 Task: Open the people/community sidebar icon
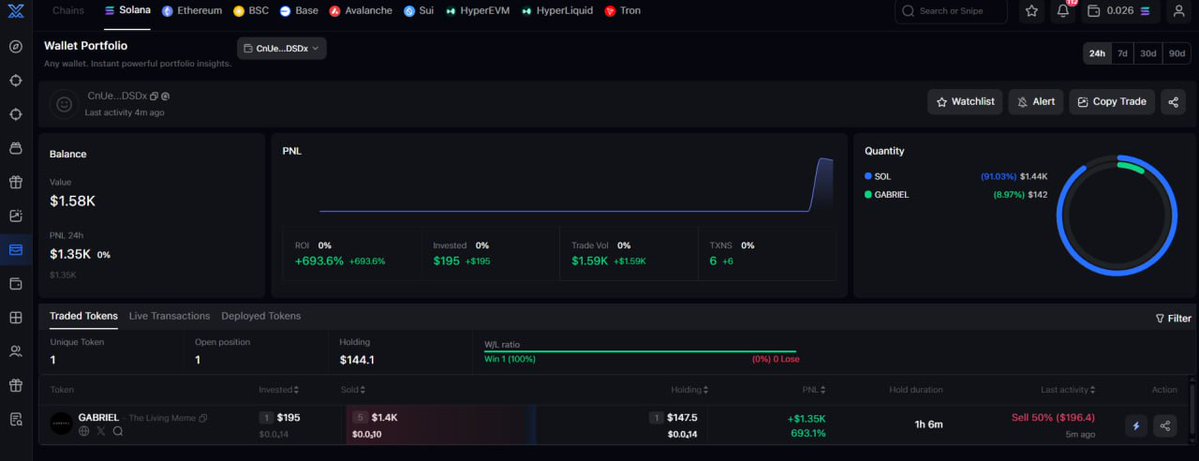click(15, 351)
